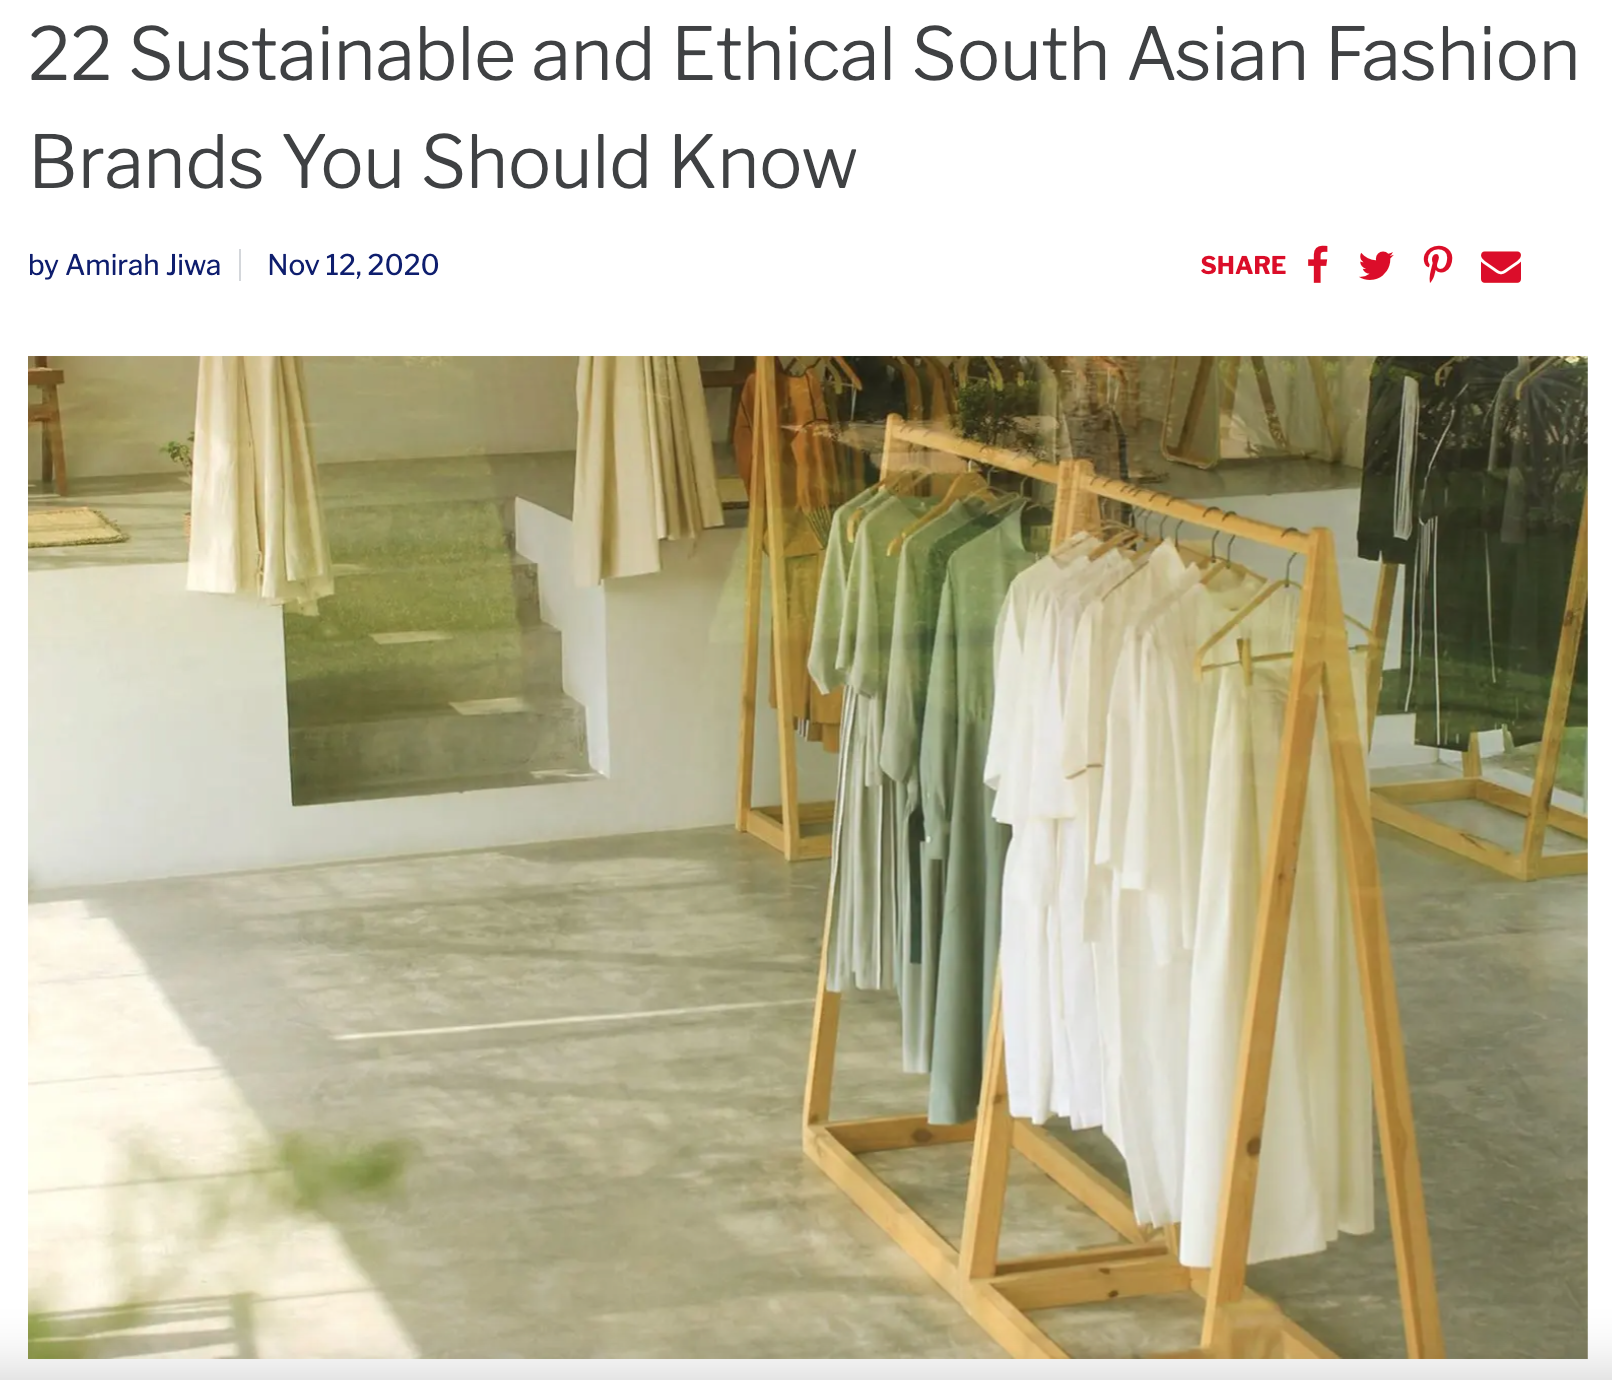Click the word "by" in the byline

[x=43, y=265]
